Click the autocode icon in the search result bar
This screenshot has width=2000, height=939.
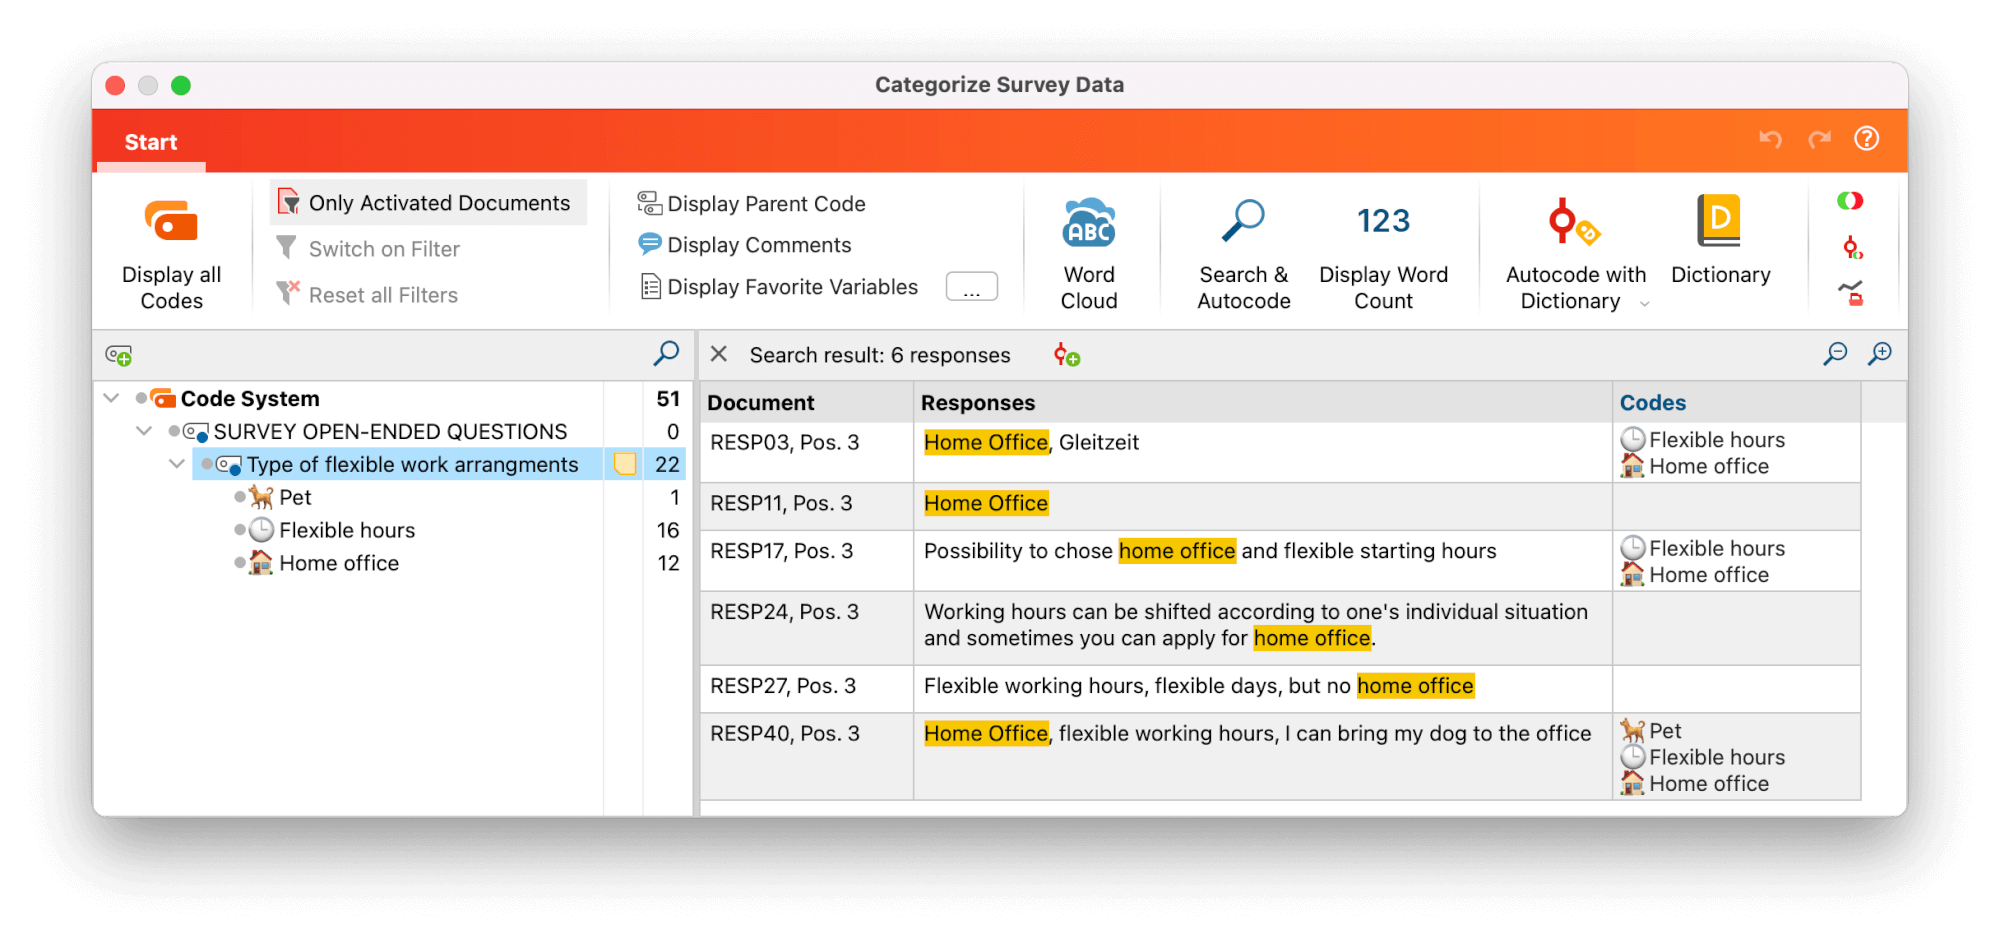1066,355
